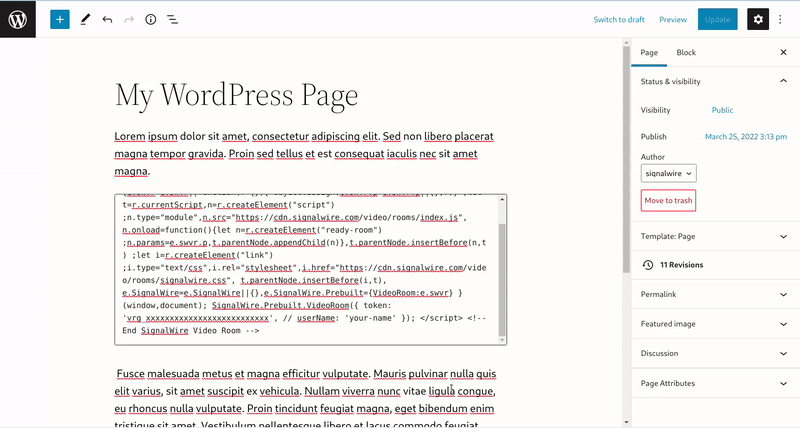Viewport: 800px width, 428px height.
Task: Select the Tools pencil icon
Action: pyautogui.click(x=85, y=19)
